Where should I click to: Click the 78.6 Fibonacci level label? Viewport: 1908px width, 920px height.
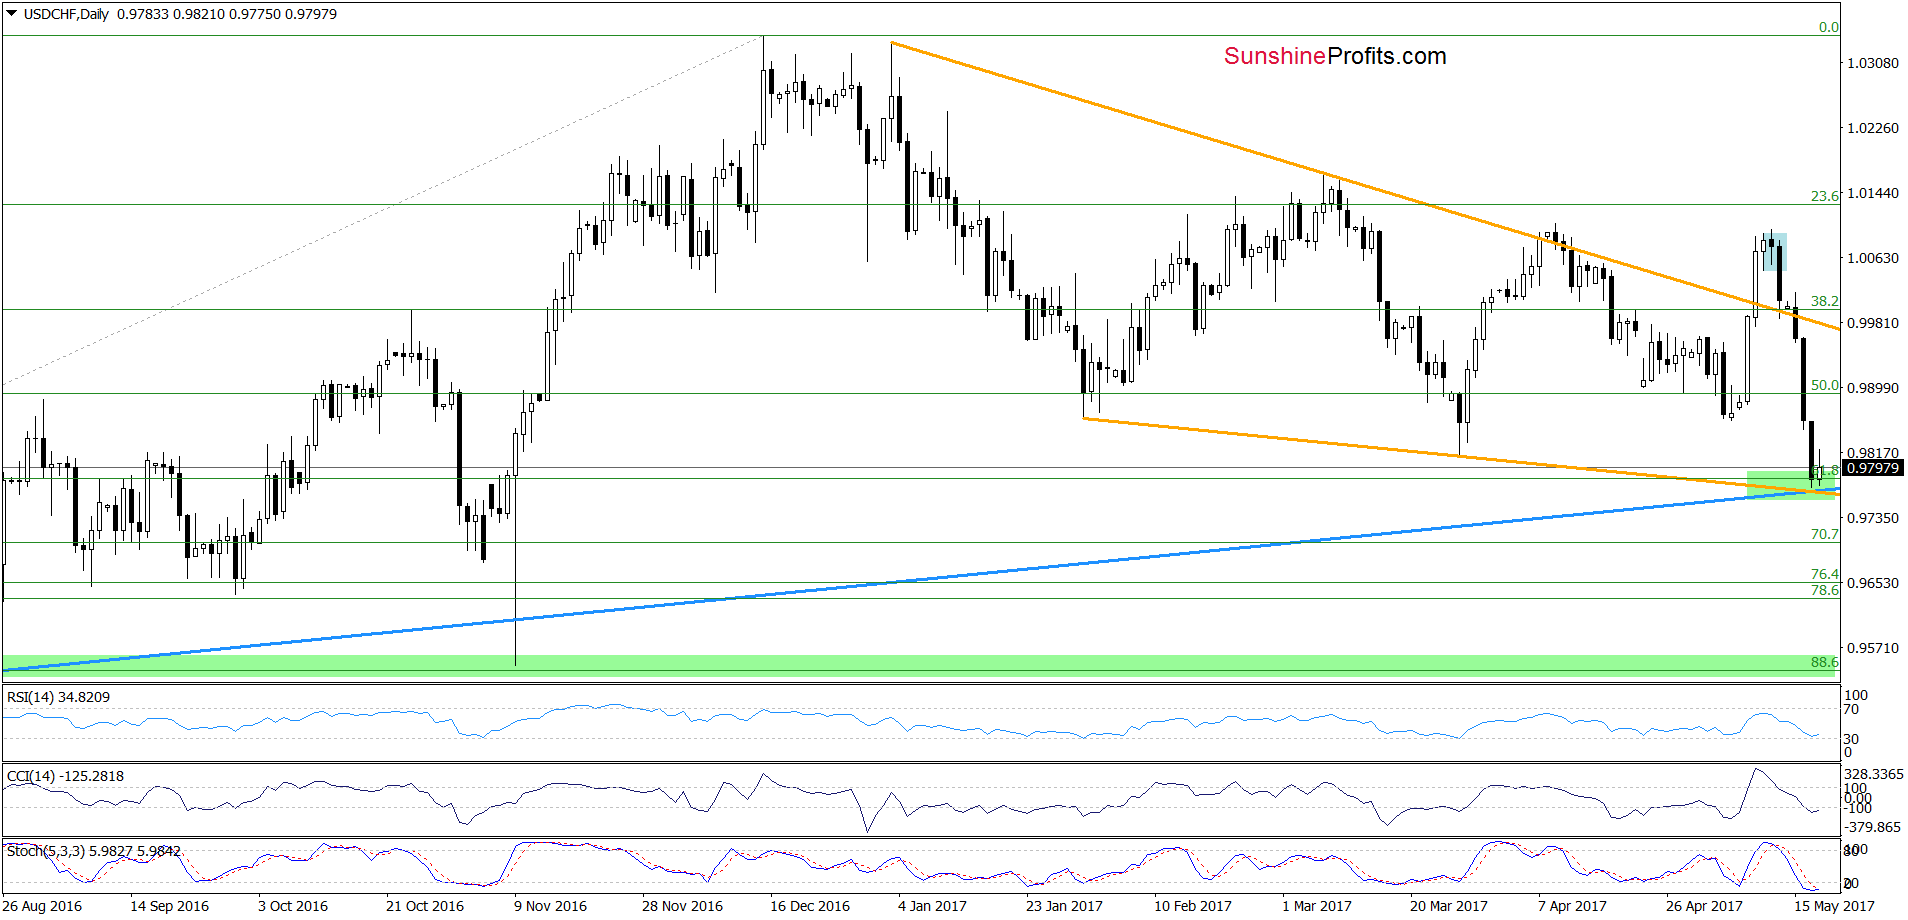pos(1824,590)
